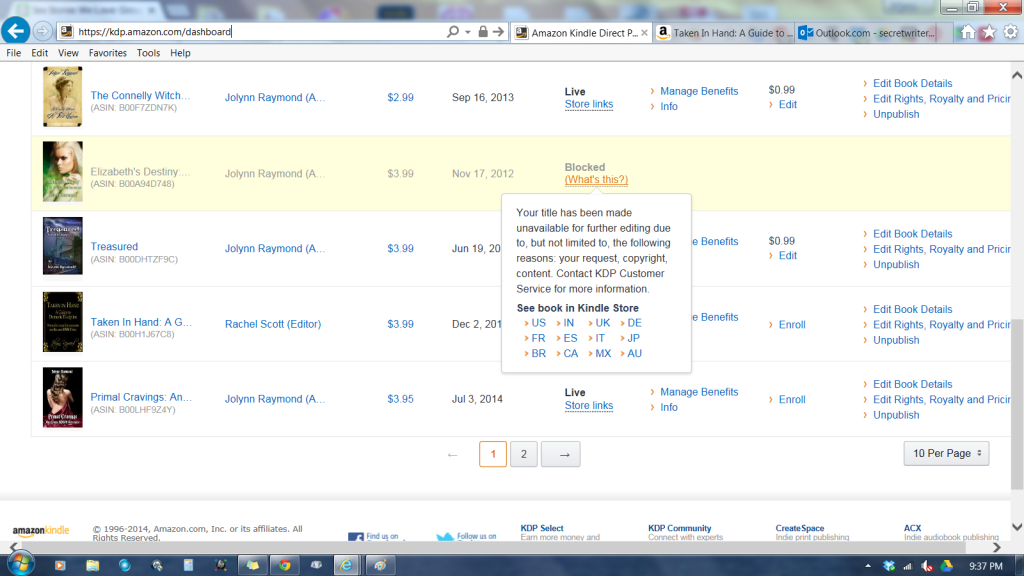
Task: Switch to Taken In Hand Amazon tab
Action: click(x=724, y=33)
